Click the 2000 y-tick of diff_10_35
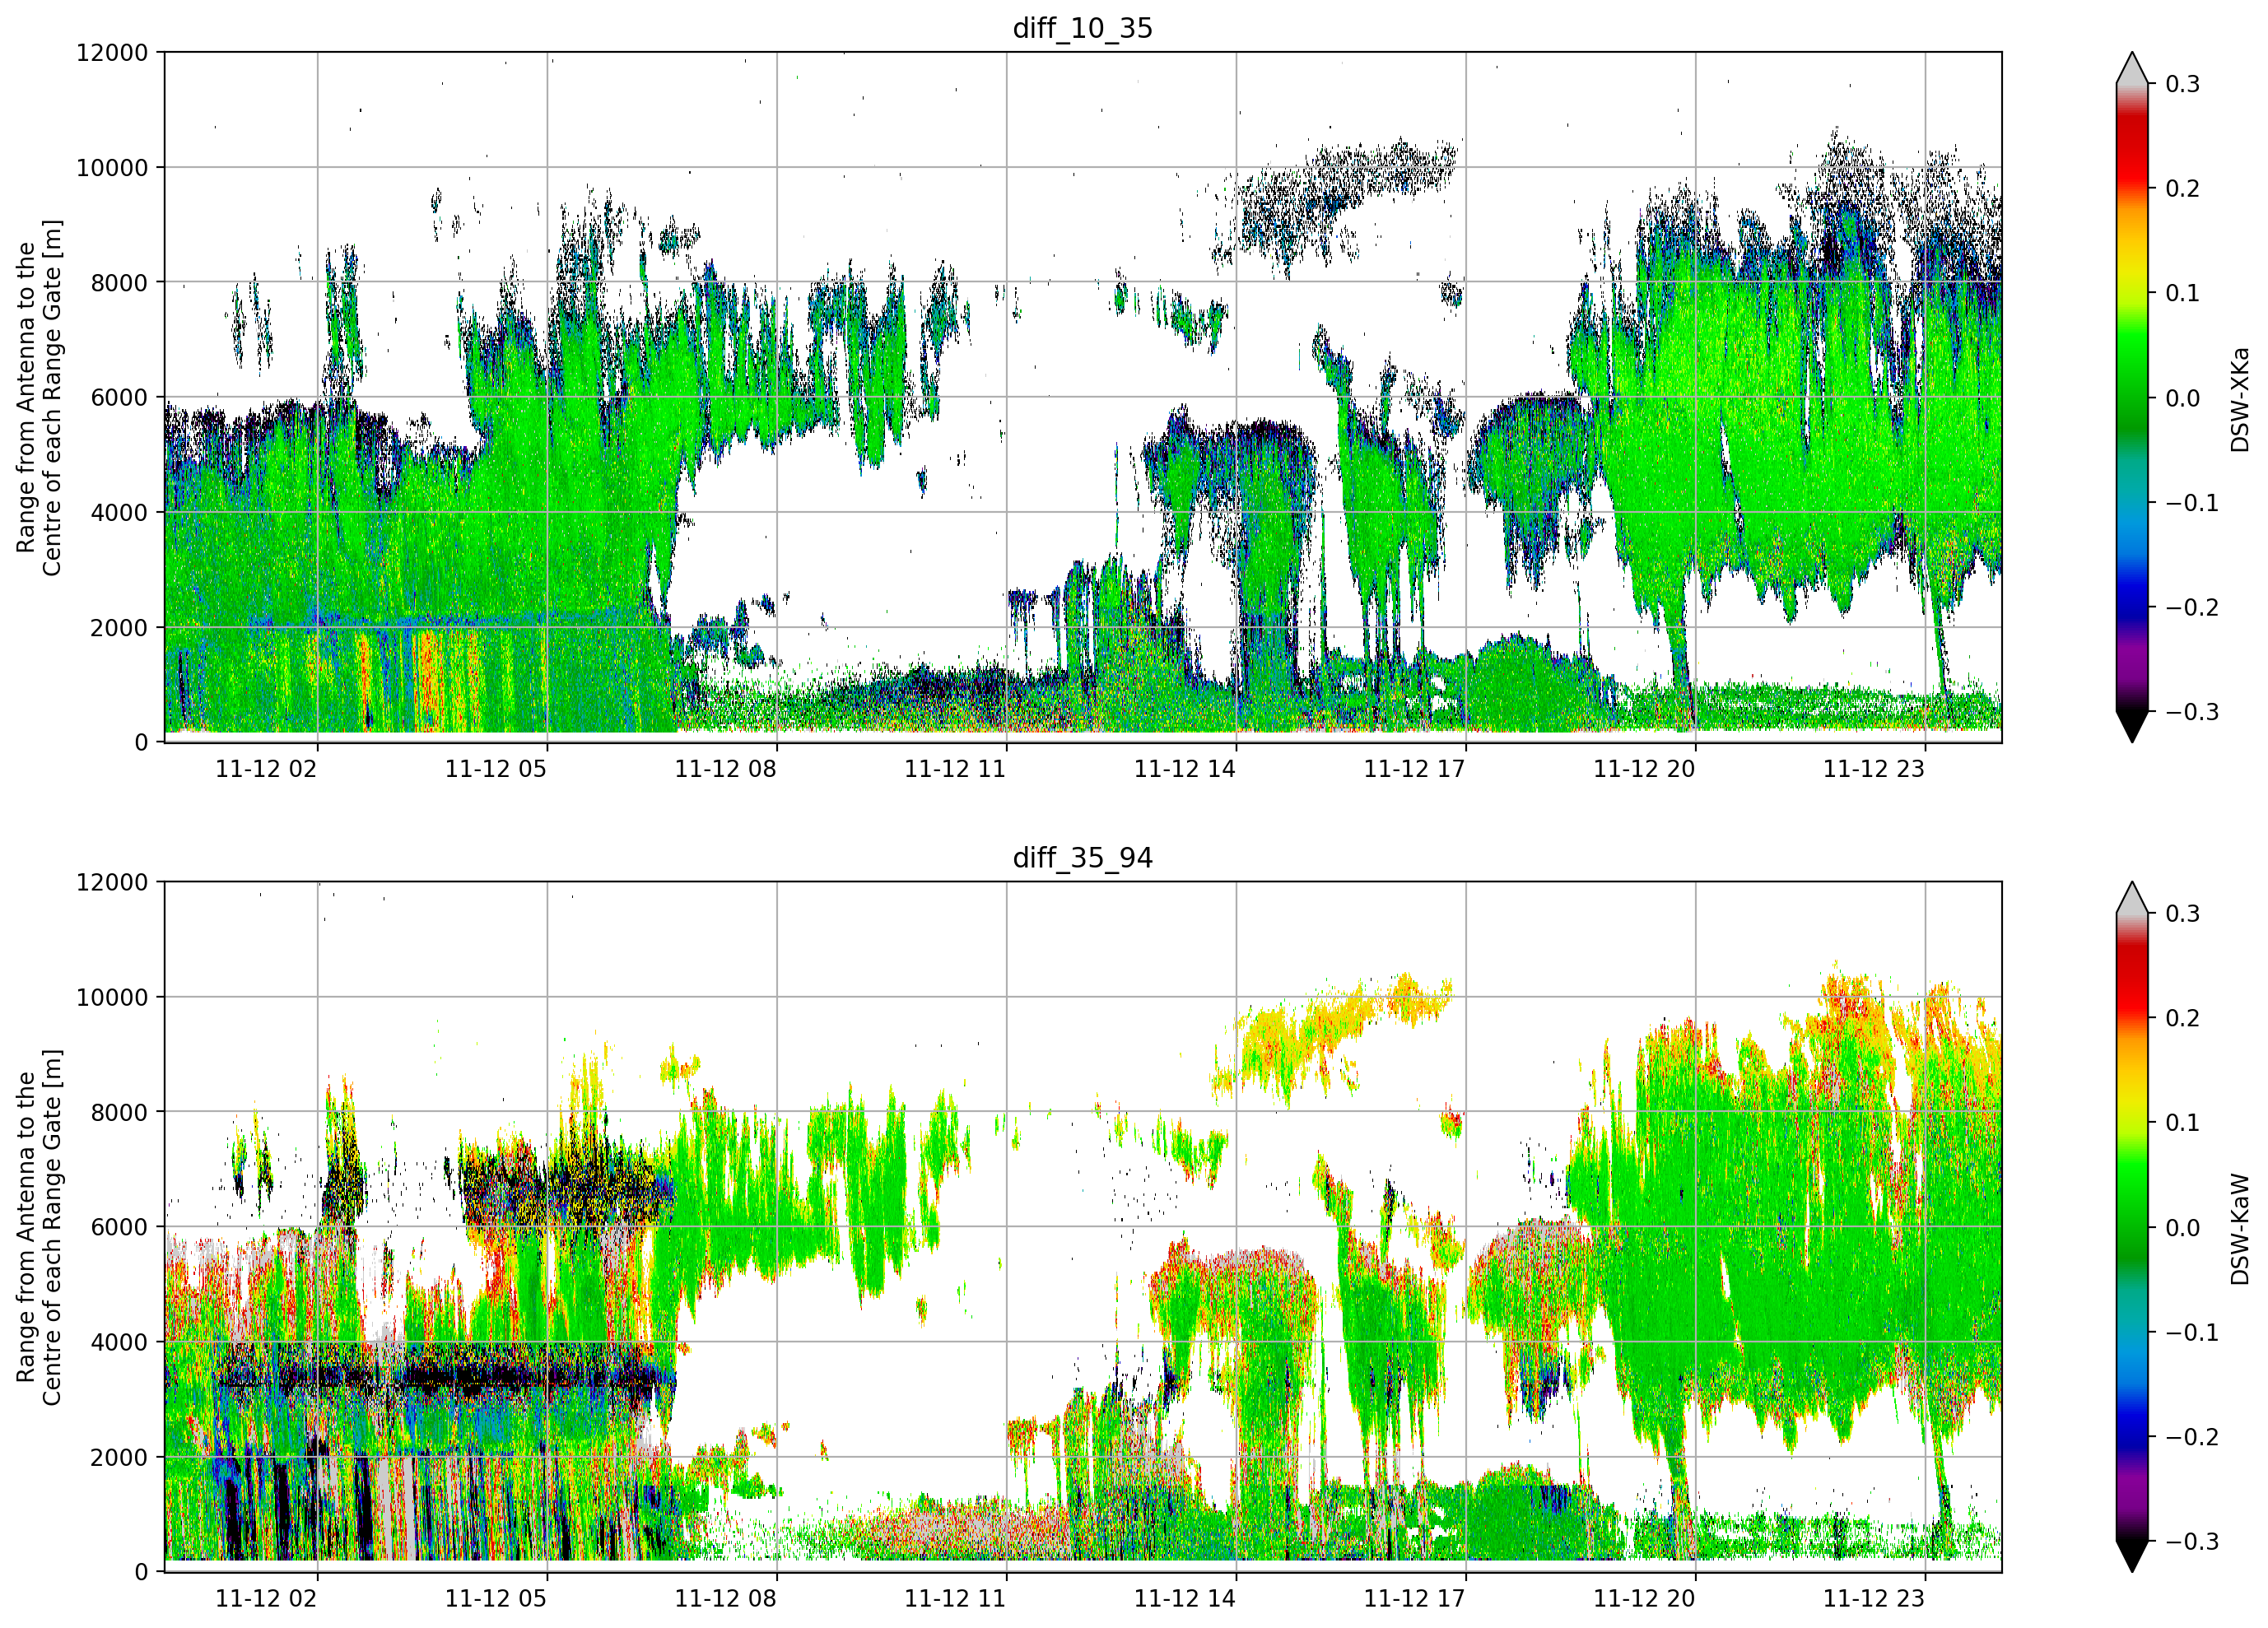The image size is (2268, 1628). coord(119,628)
